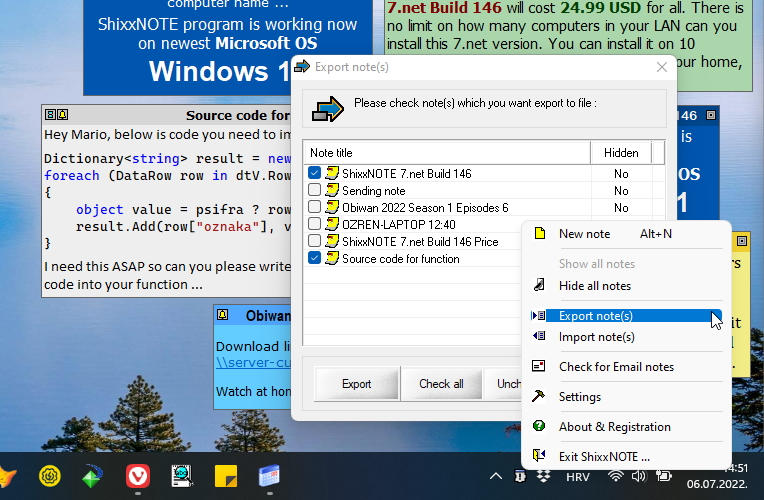Click the corner button on blue note titled 46
Image resolution: width=764 pixels, height=500 pixels.
click(711, 115)
